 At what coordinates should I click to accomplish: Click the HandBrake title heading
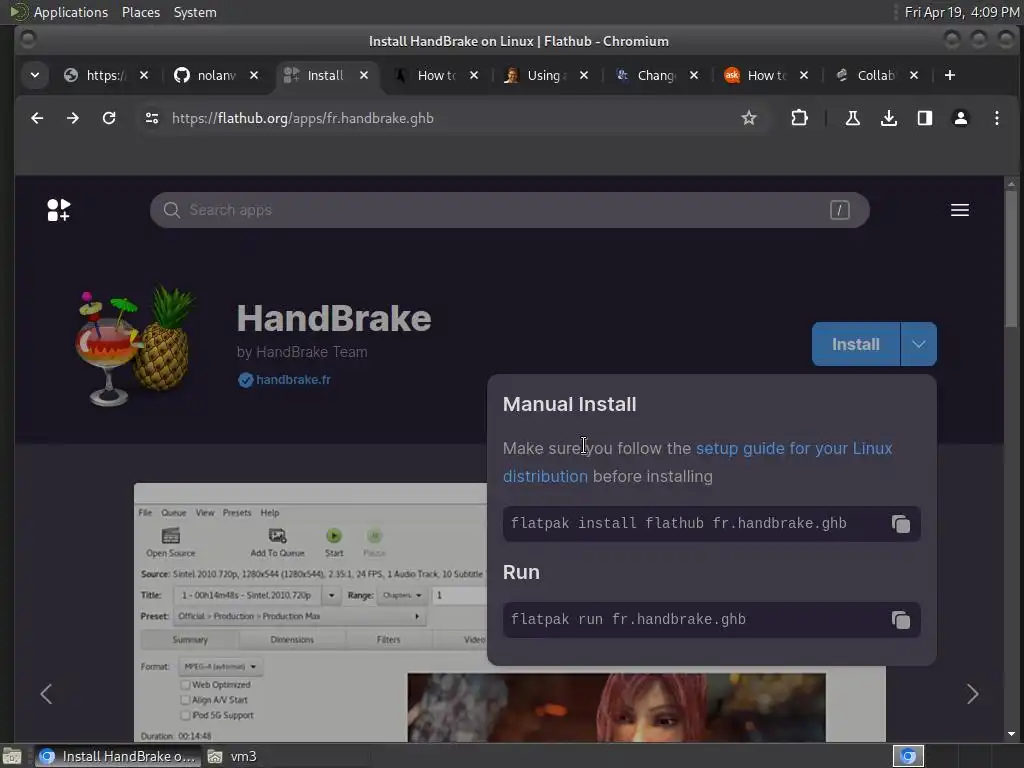(334, 319)
